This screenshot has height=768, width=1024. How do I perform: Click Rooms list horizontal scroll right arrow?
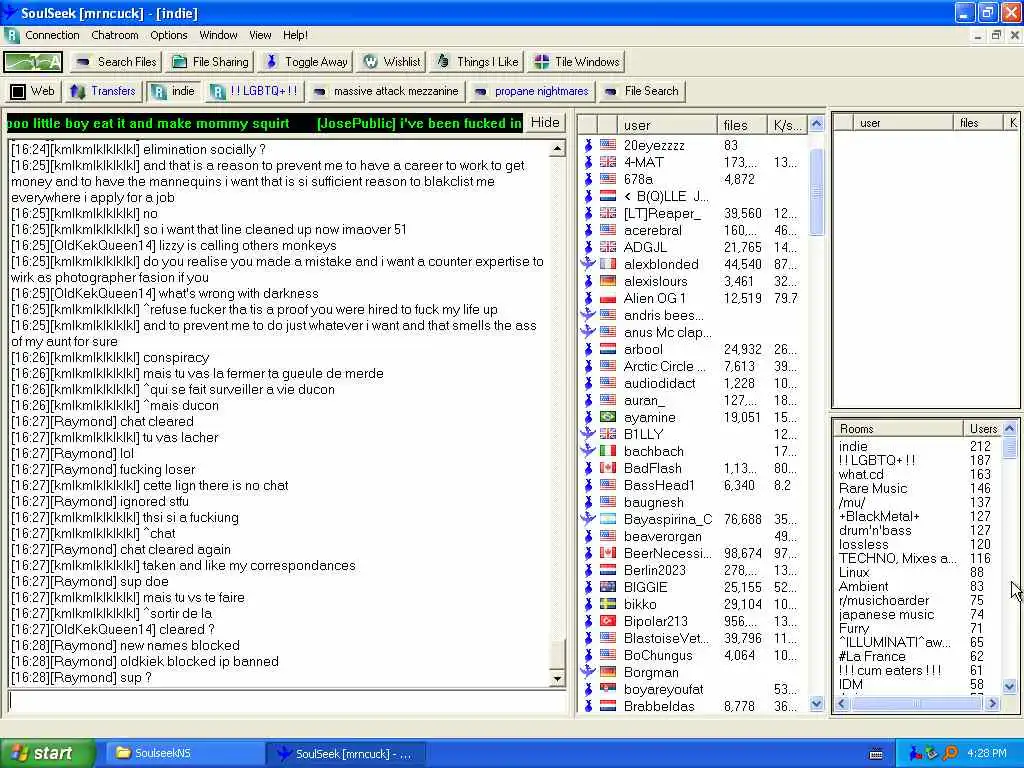pos(993,703)
